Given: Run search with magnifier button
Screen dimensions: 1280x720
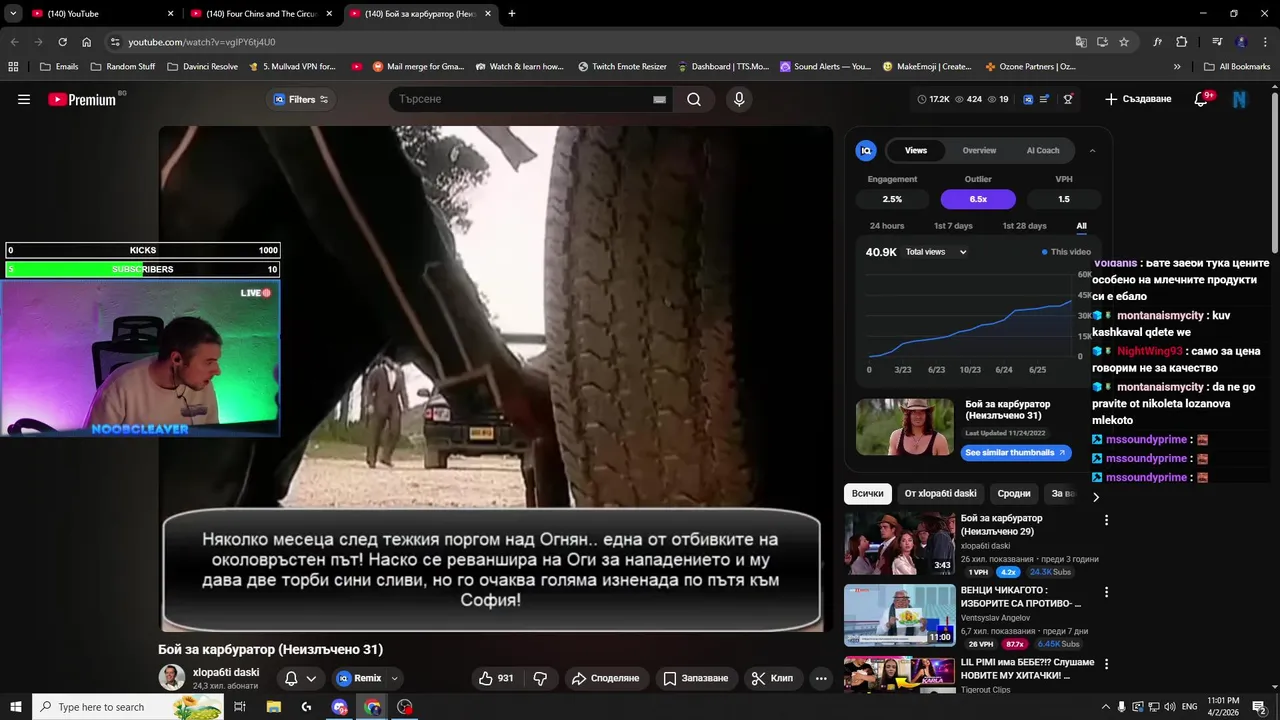Looking at the screenshot, I should (694, 99).
